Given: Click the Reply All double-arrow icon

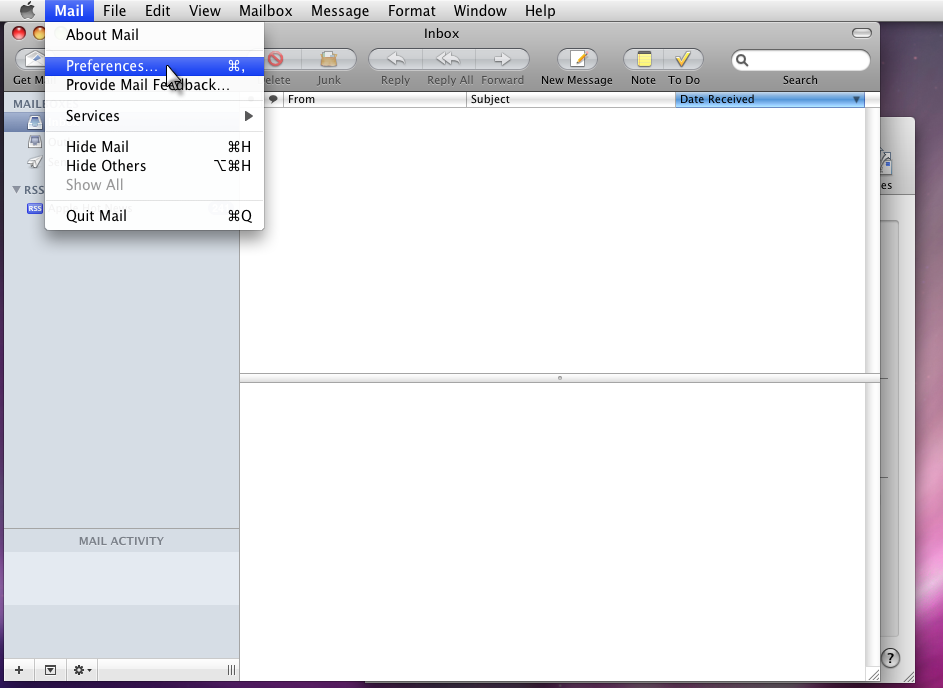Looking at the screenshot, I should click(449, 59).
